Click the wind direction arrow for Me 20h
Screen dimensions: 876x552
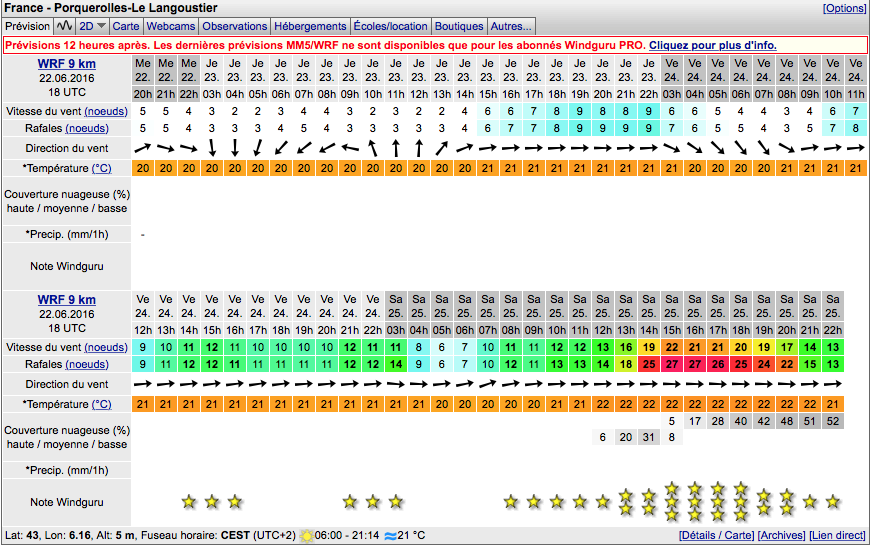(x=143, y=149)
